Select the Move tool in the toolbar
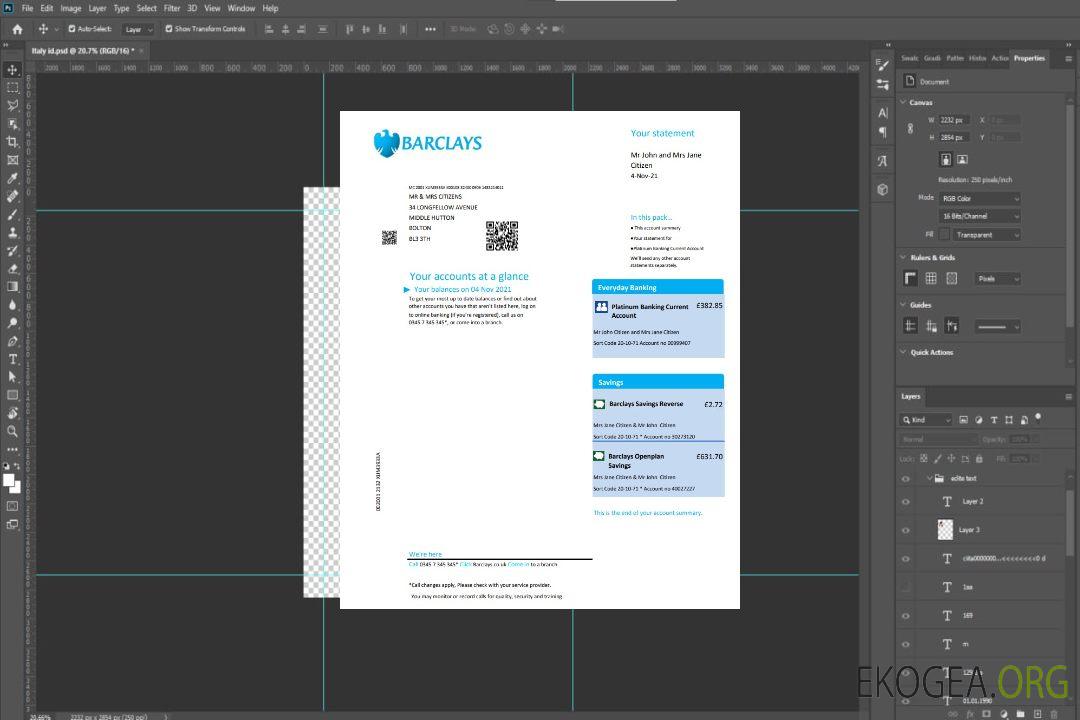This screenshot has height=720, width=1080. 12,70
